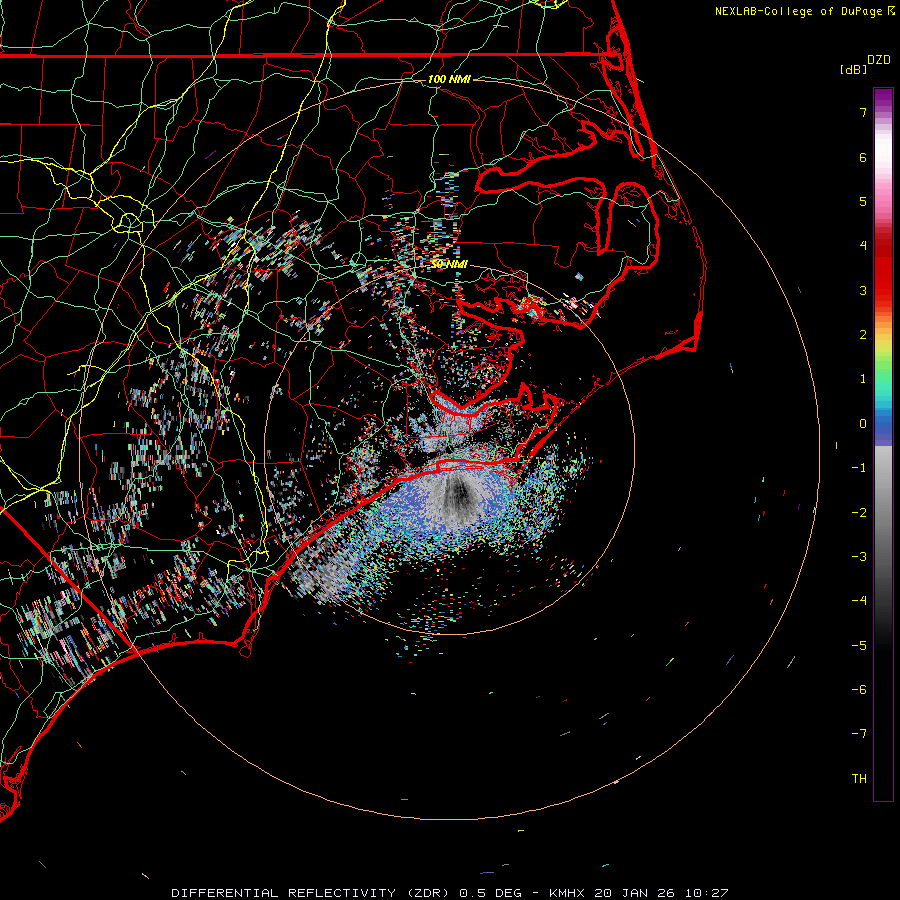The width and height of the screenshot is (900, 900).
Task: Click the blue segment near 0 dB
Action: pyautogui.click(x=883, y=426)
